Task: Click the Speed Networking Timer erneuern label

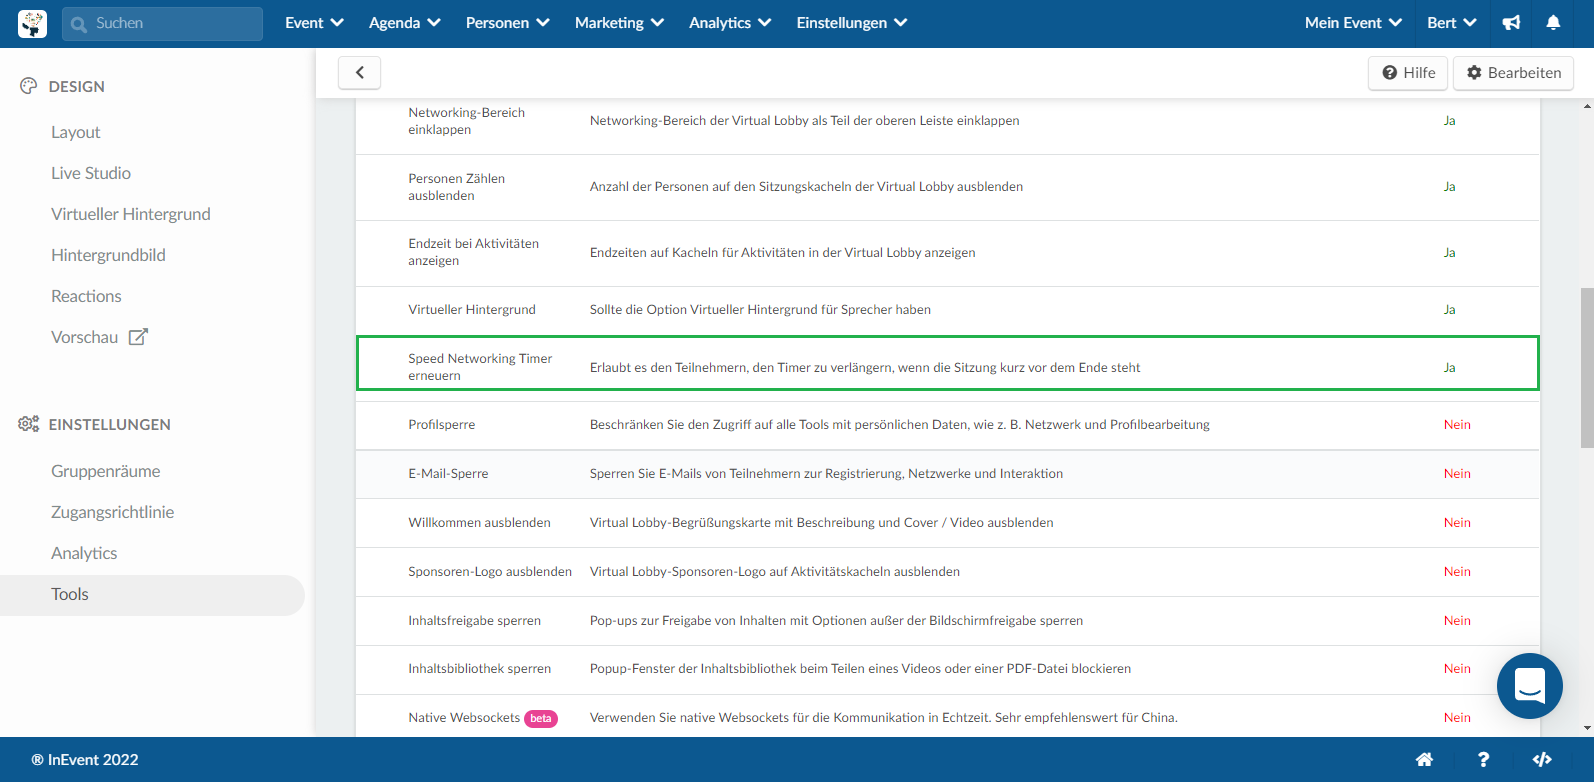Action: tap(480, 367)
